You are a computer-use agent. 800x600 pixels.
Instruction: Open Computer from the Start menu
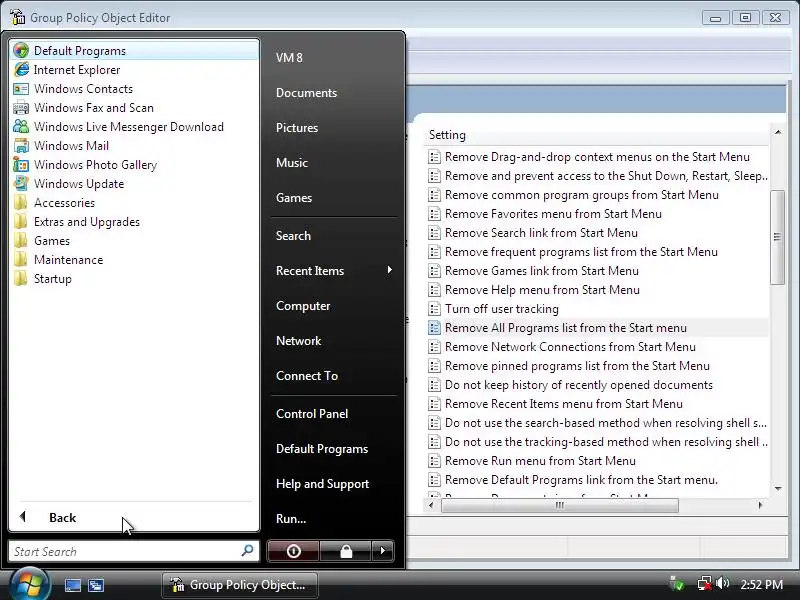303,306
